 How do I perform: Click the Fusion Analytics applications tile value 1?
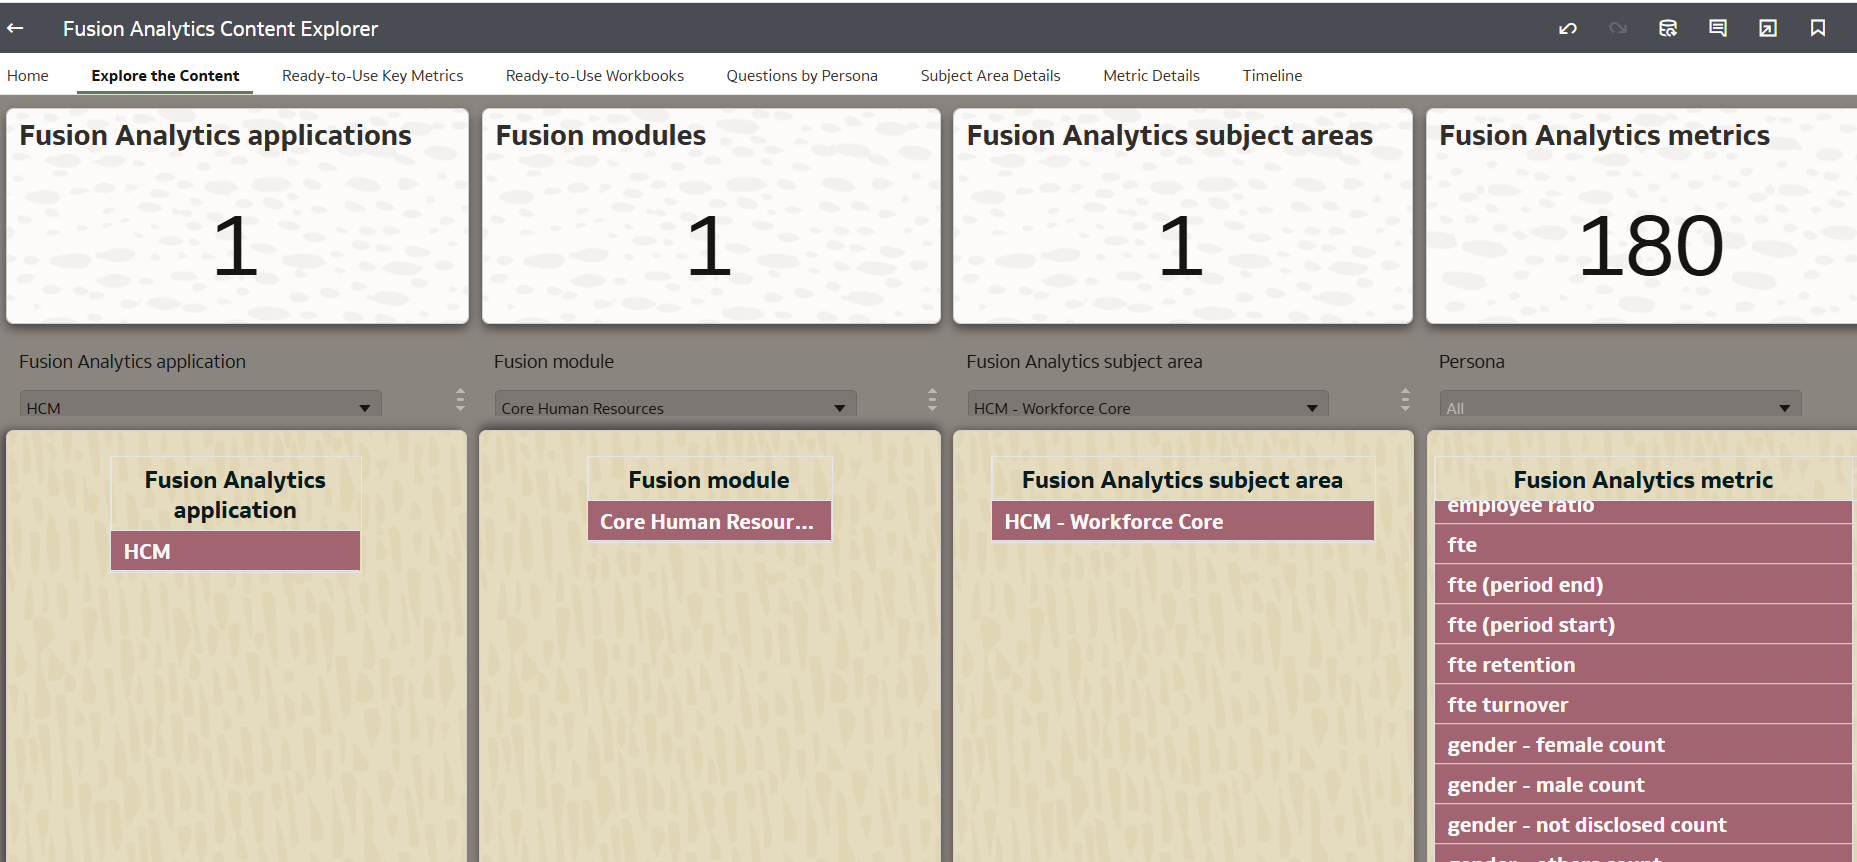click(x=236, y=246)
